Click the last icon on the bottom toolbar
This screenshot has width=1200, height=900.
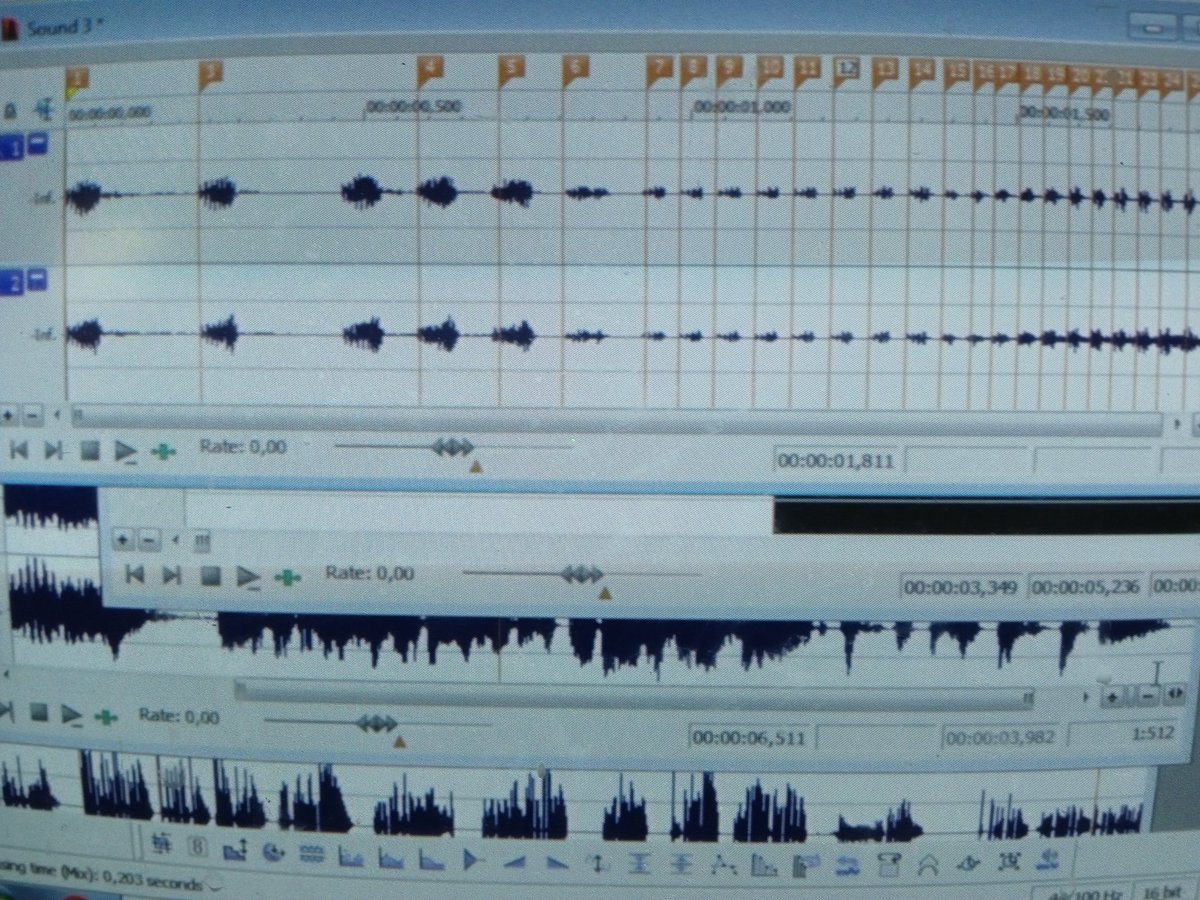coord(1049,858)
